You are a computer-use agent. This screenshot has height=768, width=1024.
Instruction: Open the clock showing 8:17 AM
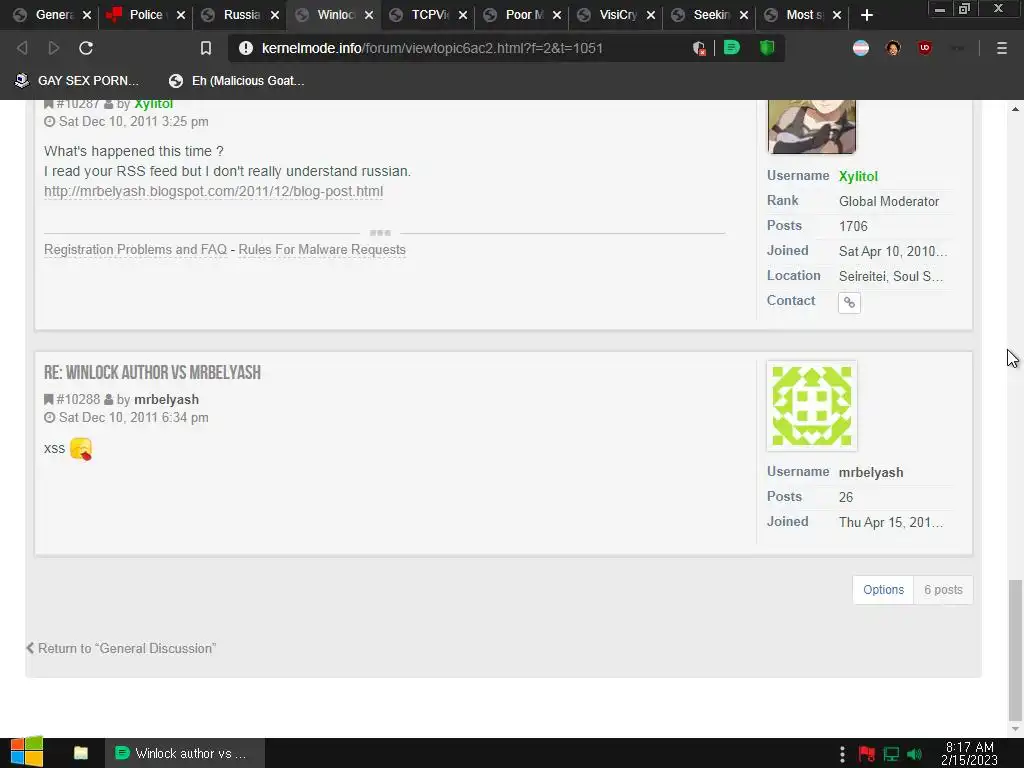coord(970,753)
